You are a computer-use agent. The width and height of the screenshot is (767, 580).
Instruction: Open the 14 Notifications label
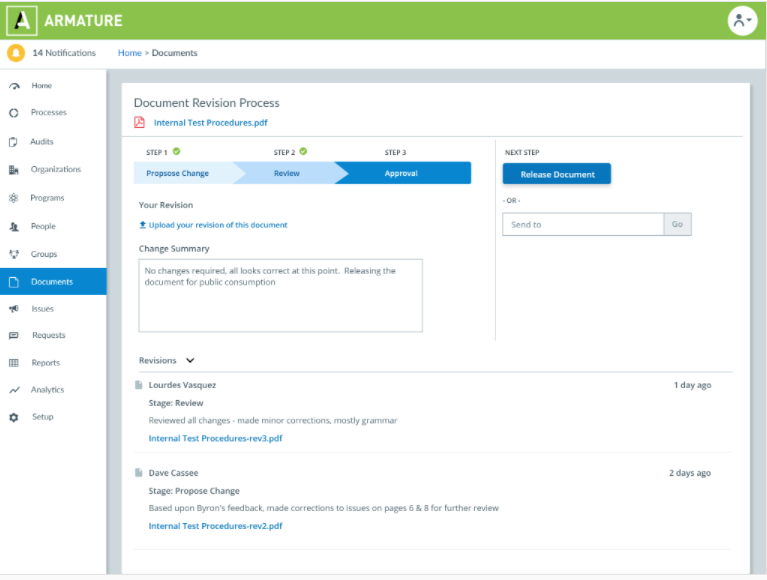64,53
